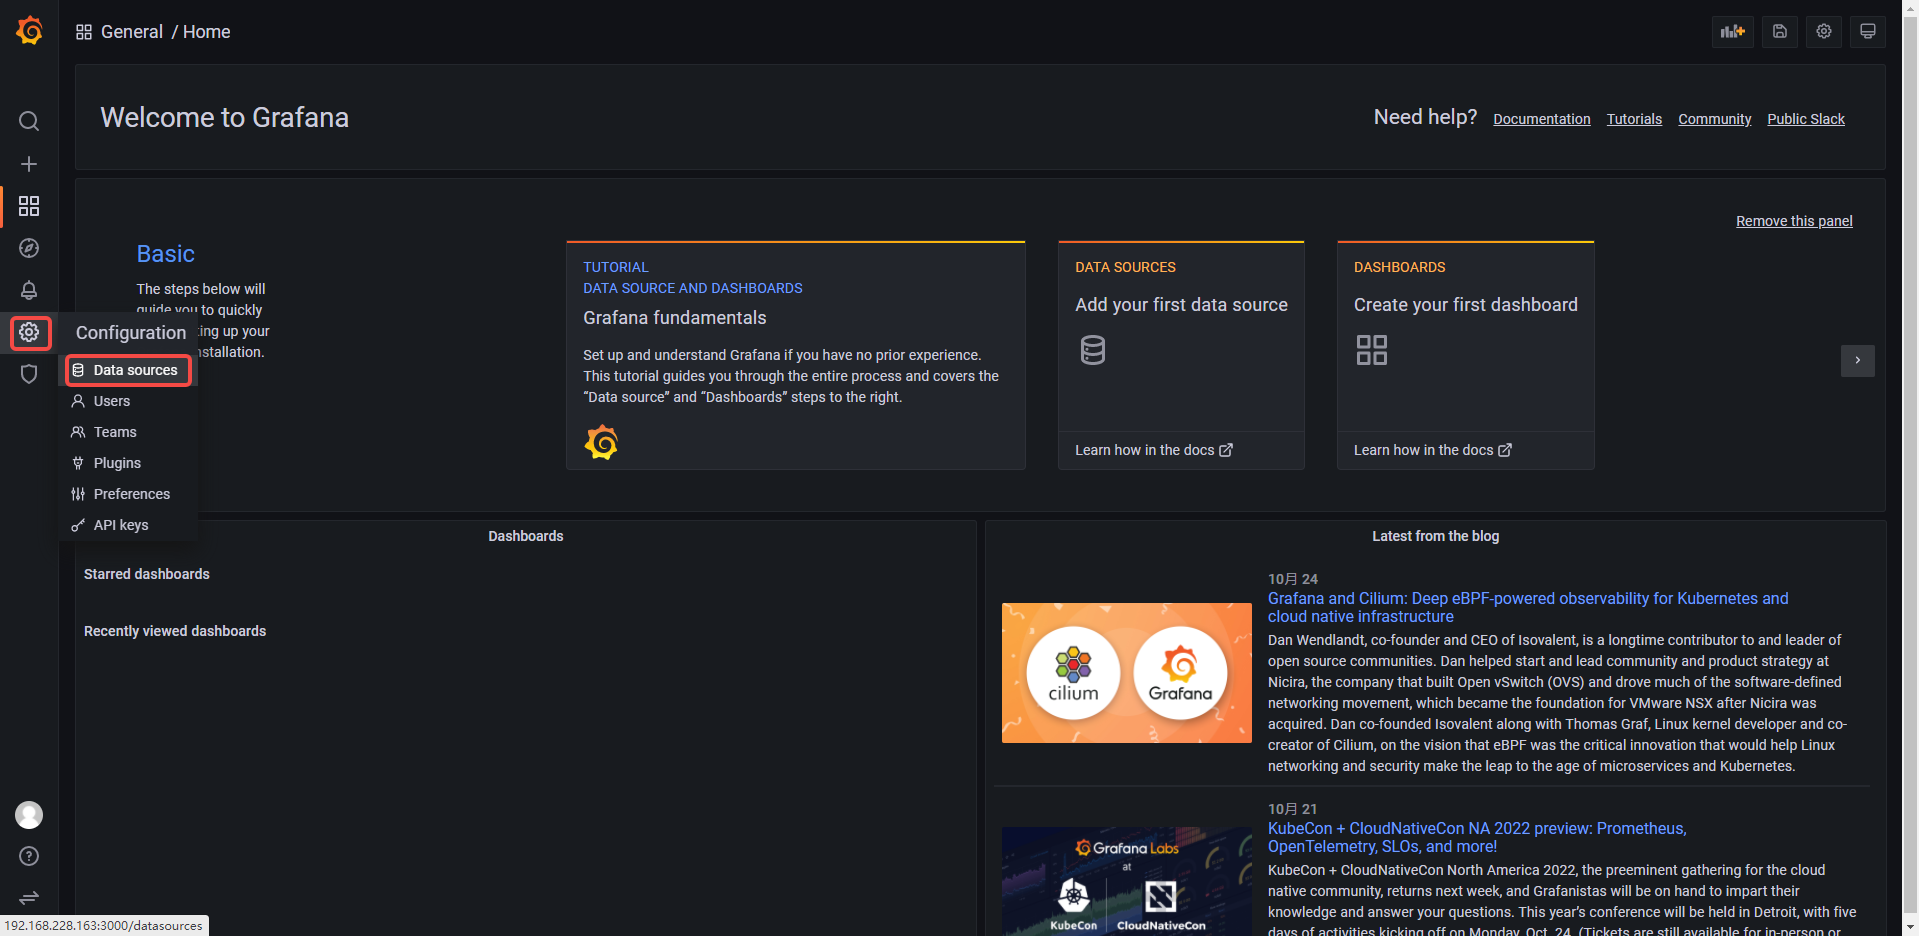Screen dimensions: 1919x936
Task: Click the dashboards grid icon beside the General breadcrumb
Action: (84, 32)
